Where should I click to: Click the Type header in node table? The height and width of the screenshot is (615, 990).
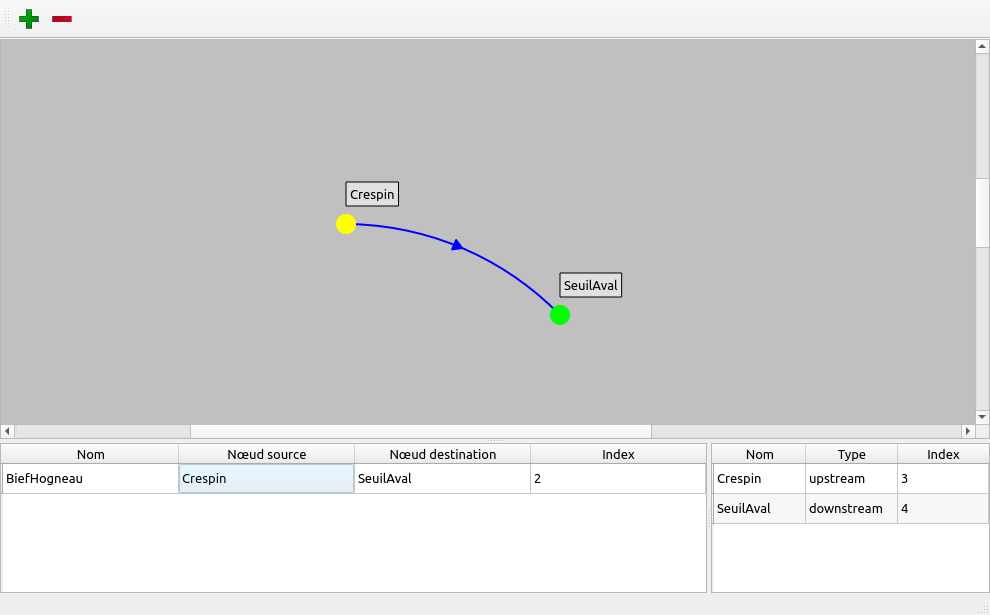(x=851, y=454)
